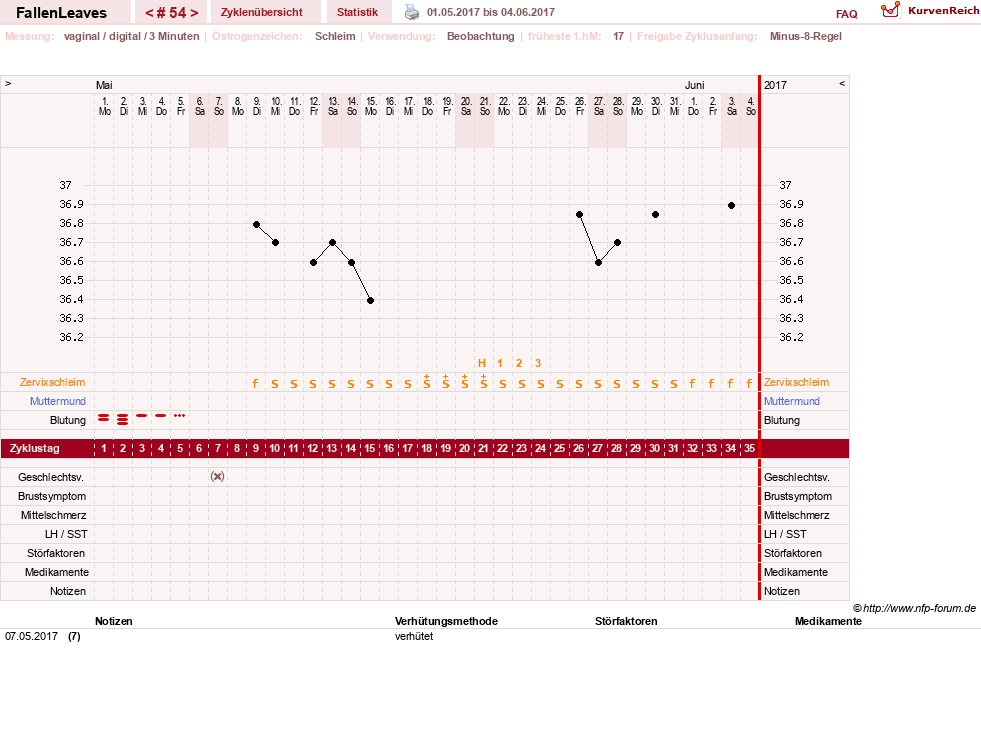Viewport: 981px width, 740px height.
Task: Go to previous cycle arrow before #54
Action: [x=149, y=13]
